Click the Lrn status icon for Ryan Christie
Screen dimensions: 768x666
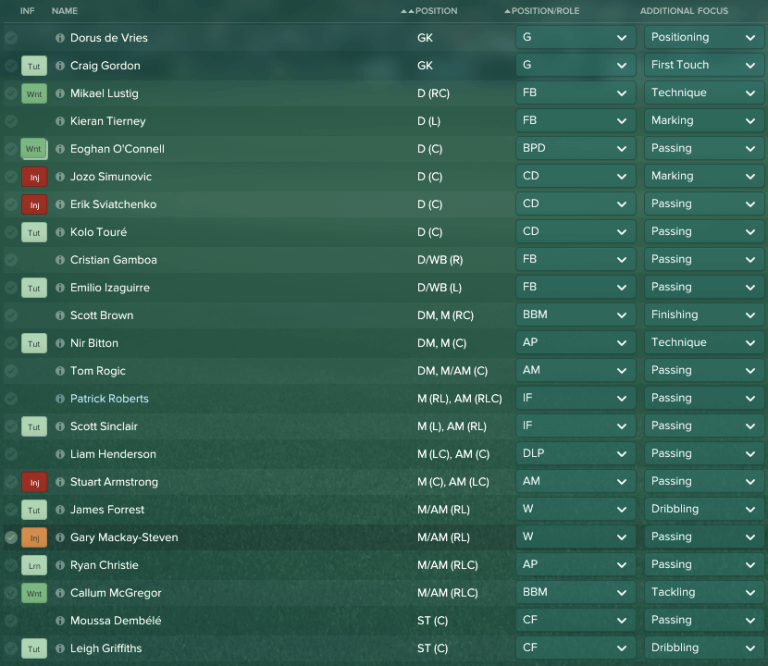pos(34,566)
